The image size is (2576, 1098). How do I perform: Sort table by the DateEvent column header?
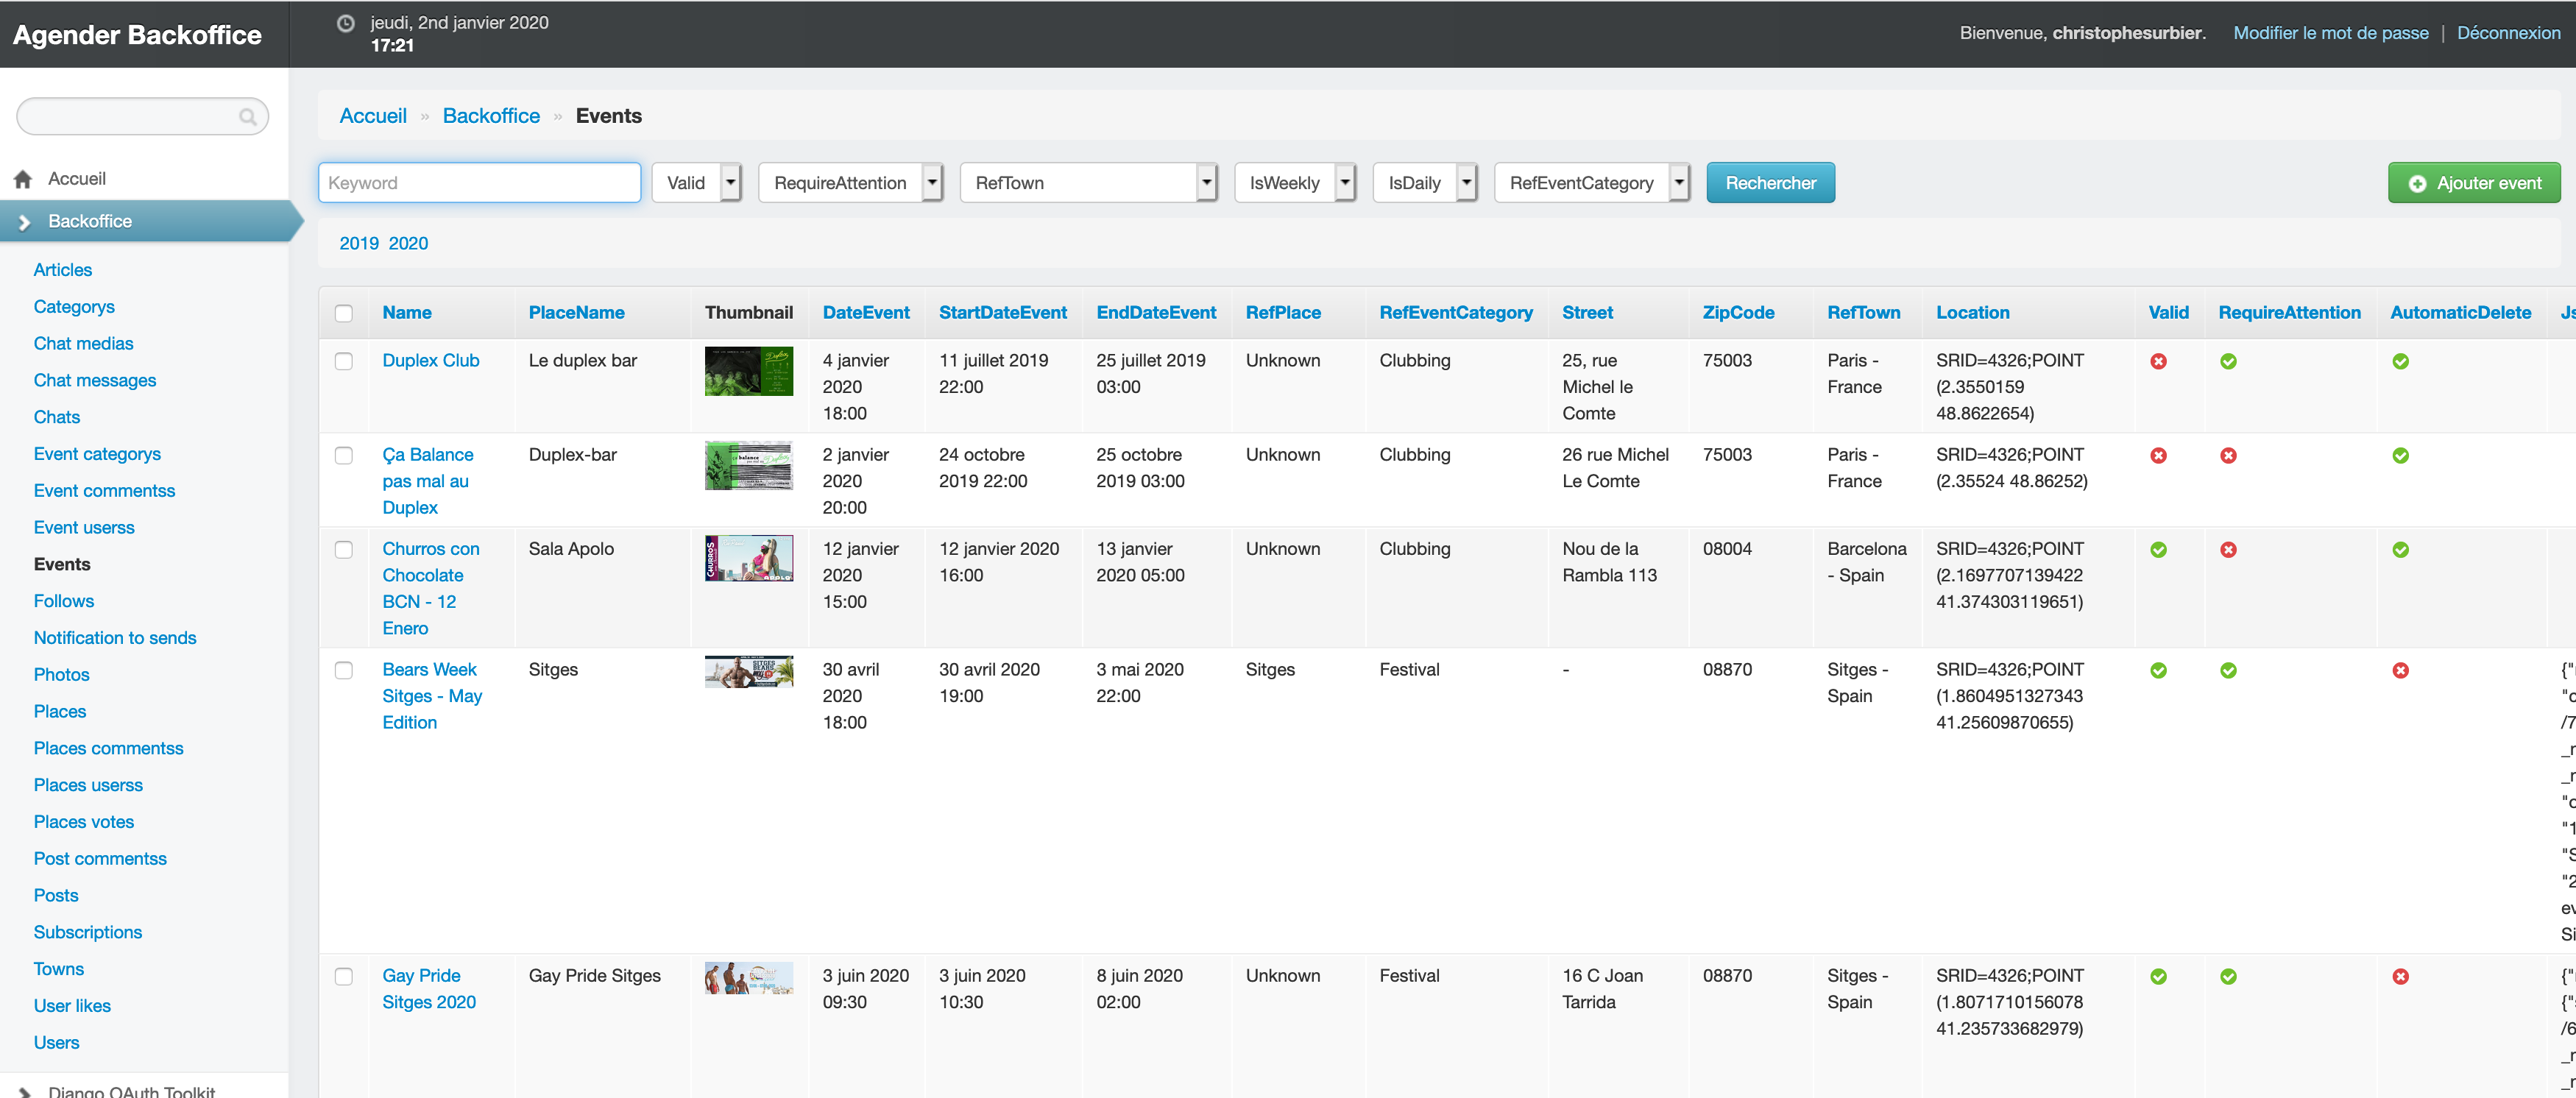[865, 313]
